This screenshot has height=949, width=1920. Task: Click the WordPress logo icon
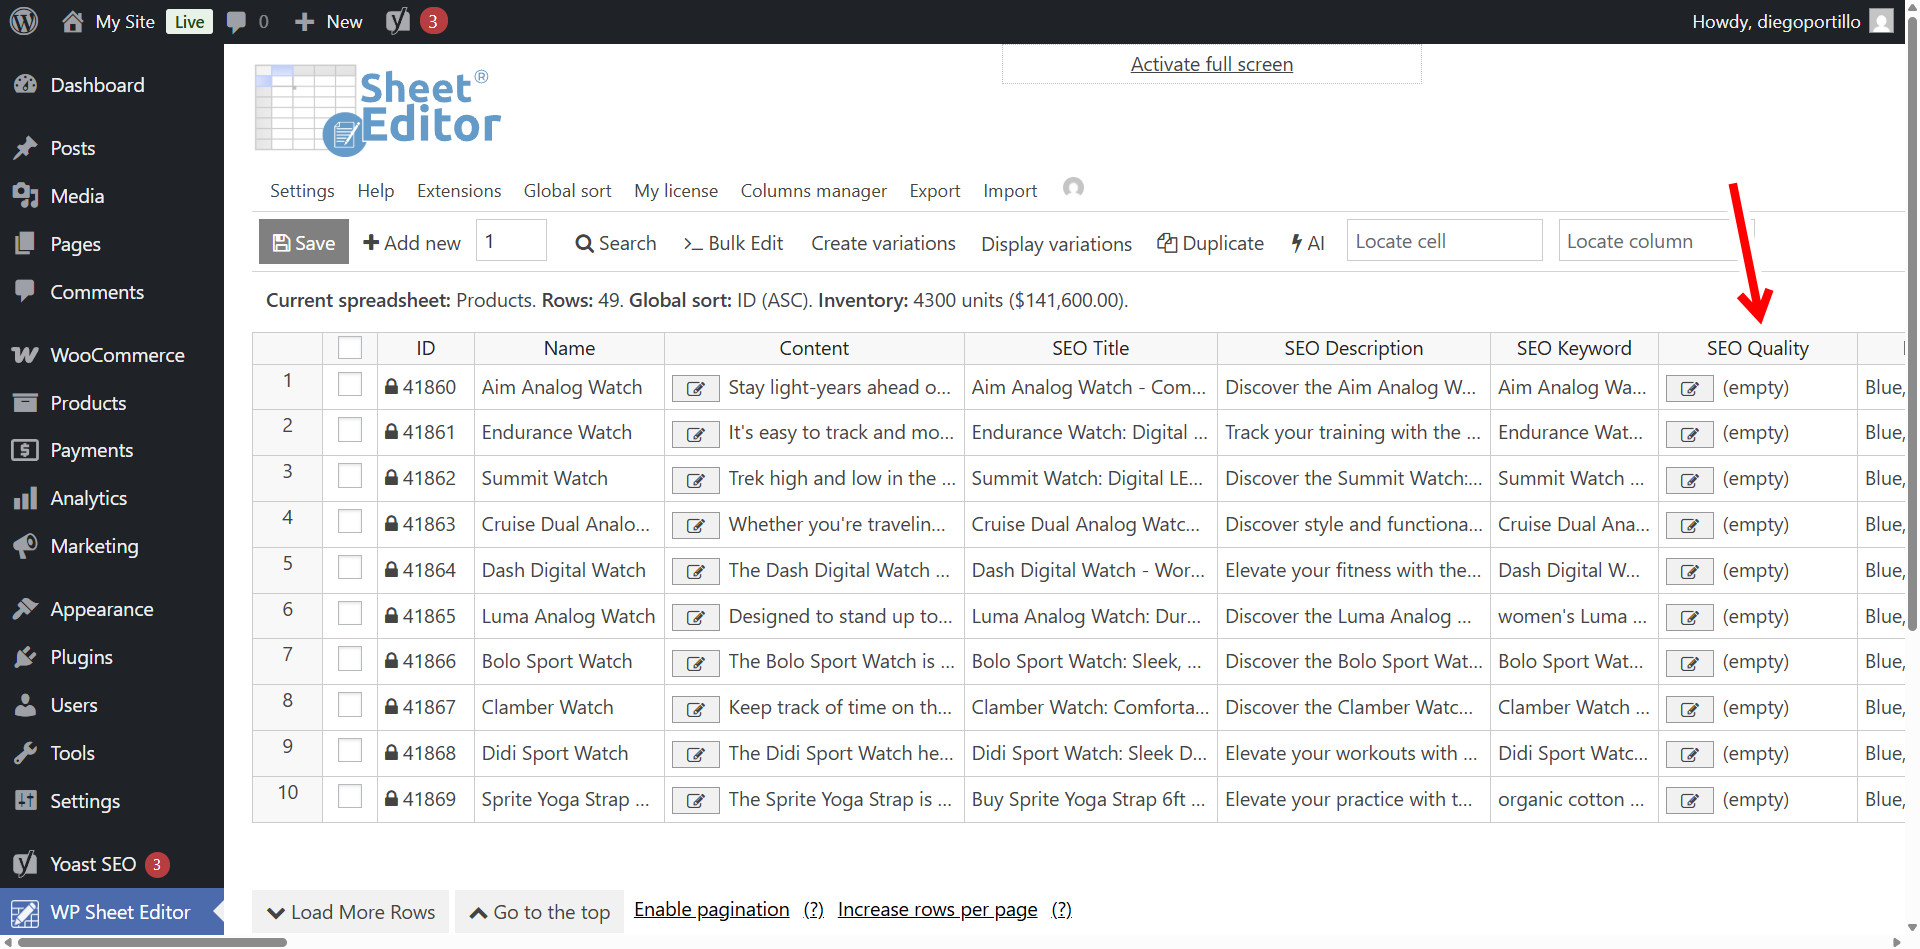pos(24,21)
